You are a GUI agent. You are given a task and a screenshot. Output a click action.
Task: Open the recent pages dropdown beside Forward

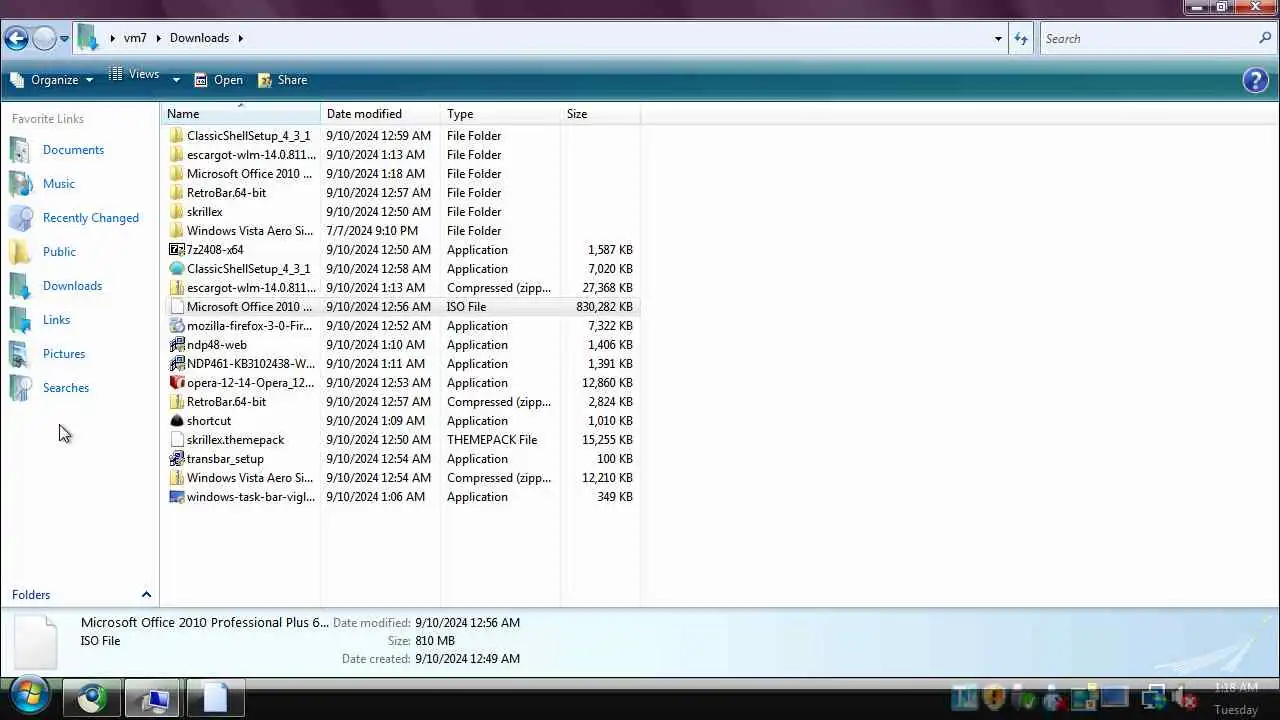click(64, 39)
